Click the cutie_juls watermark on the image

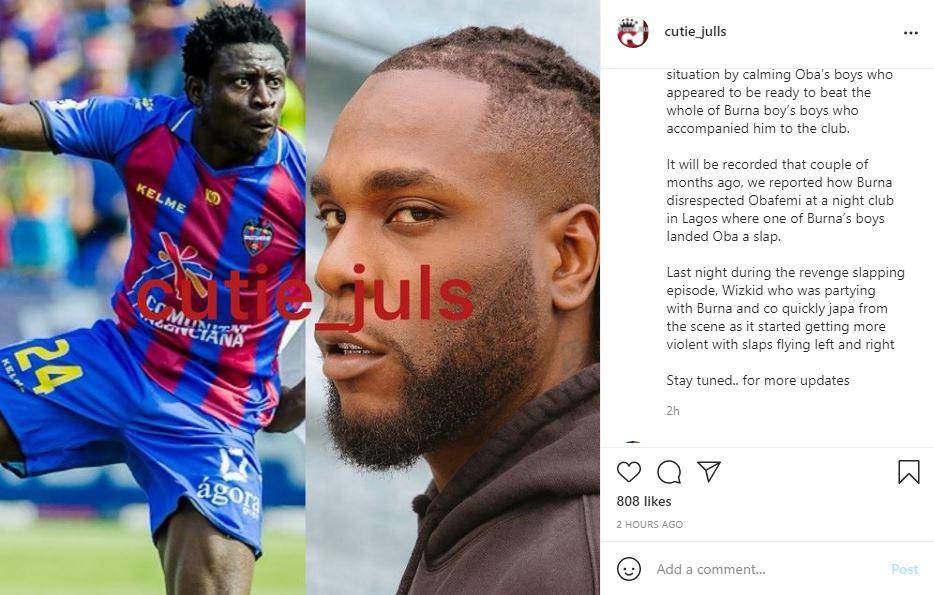coord(305,296)
